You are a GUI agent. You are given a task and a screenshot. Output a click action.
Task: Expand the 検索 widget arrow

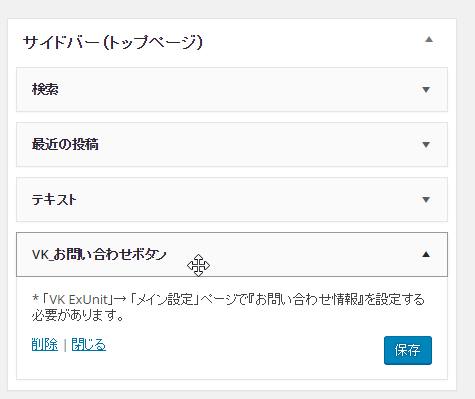point(426,90)
